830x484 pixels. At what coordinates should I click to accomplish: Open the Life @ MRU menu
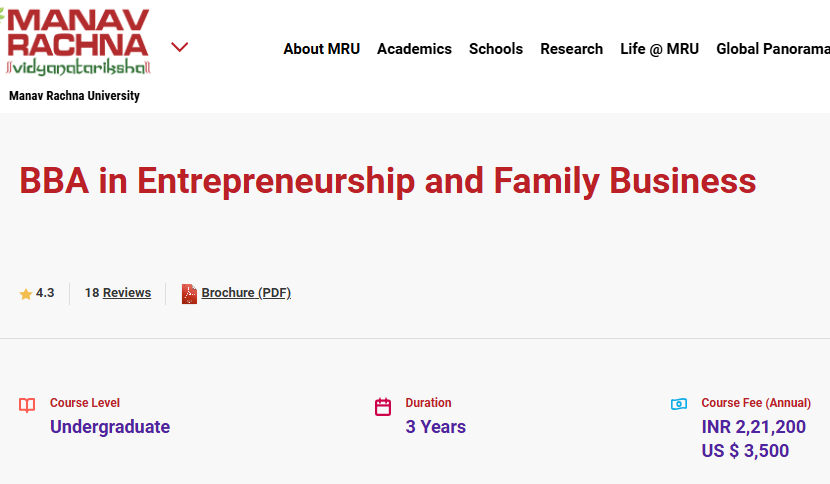click(659, 49)
